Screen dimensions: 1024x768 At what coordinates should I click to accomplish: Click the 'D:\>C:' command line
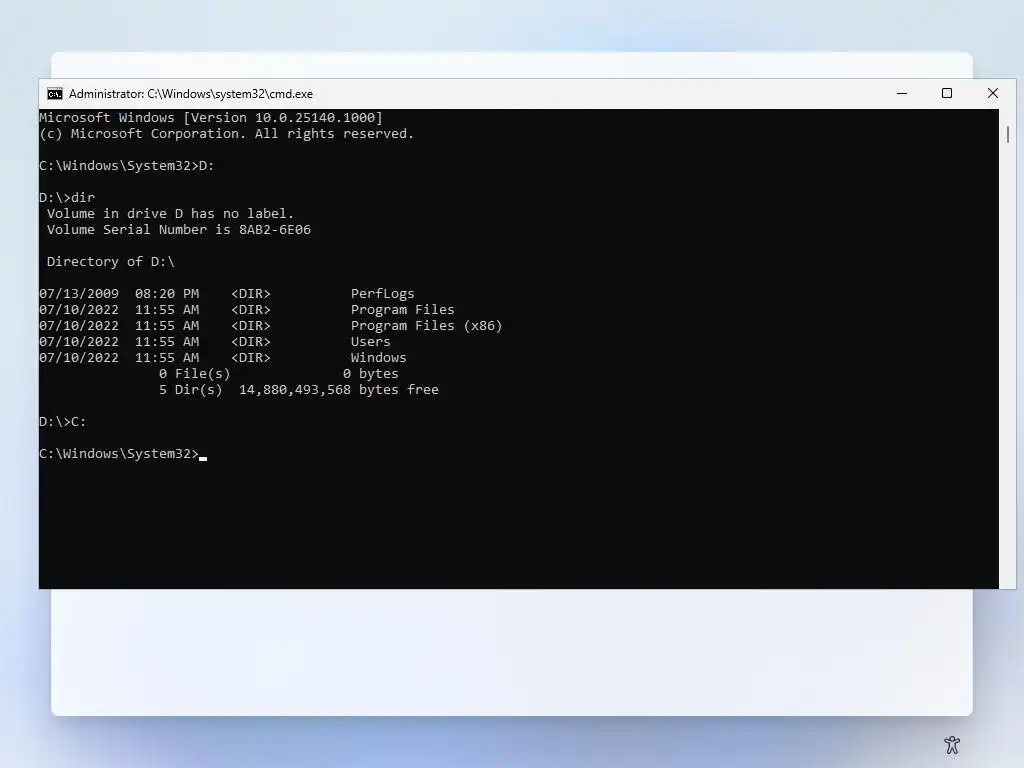click(63, 422)
